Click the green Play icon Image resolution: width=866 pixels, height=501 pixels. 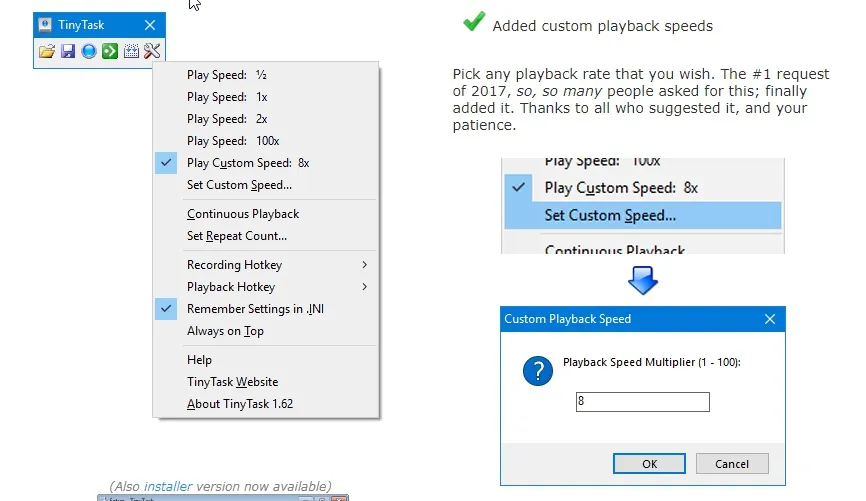pos(110,51)
